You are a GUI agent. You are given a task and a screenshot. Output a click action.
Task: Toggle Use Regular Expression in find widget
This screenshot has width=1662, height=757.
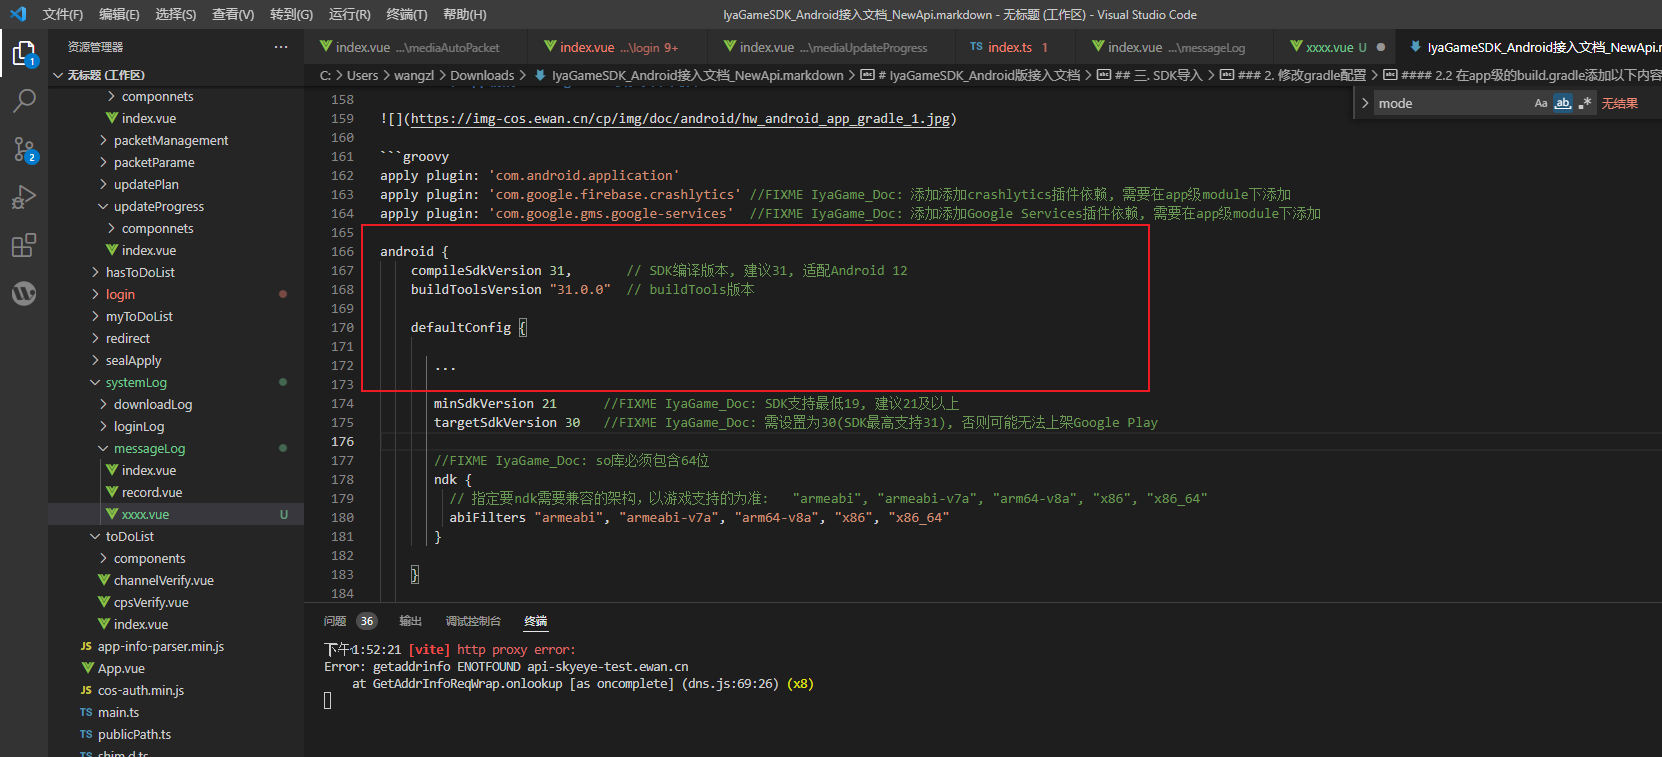coord(1585,103)
